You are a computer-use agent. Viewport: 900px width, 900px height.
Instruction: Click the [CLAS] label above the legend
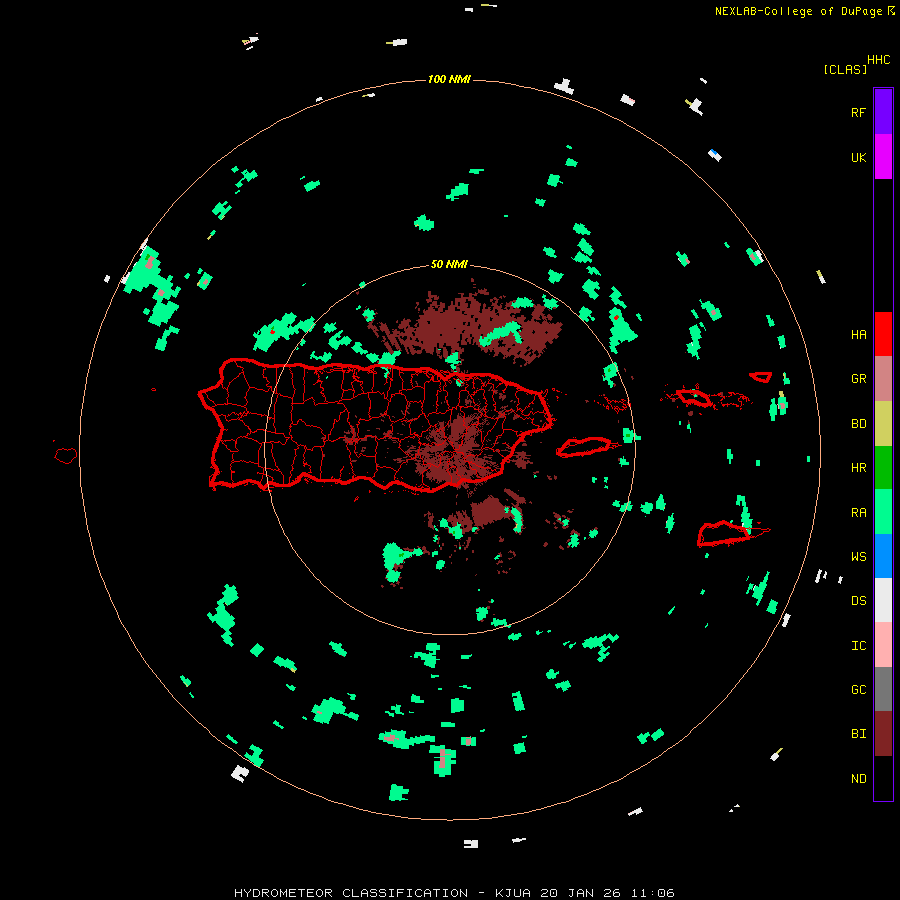click(845, 69)
